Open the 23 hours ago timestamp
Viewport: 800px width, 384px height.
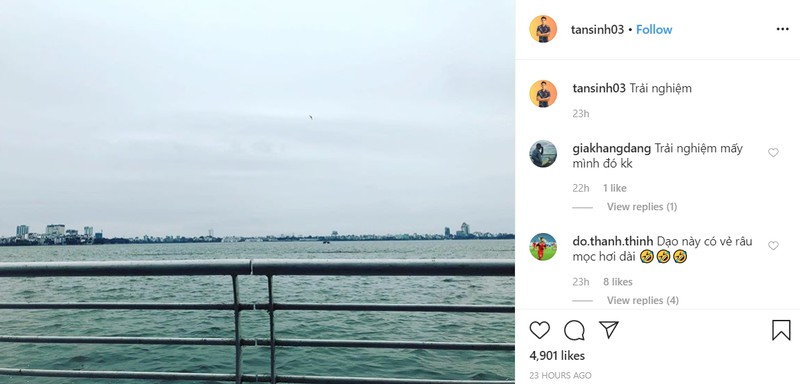[x=560, y=375]
